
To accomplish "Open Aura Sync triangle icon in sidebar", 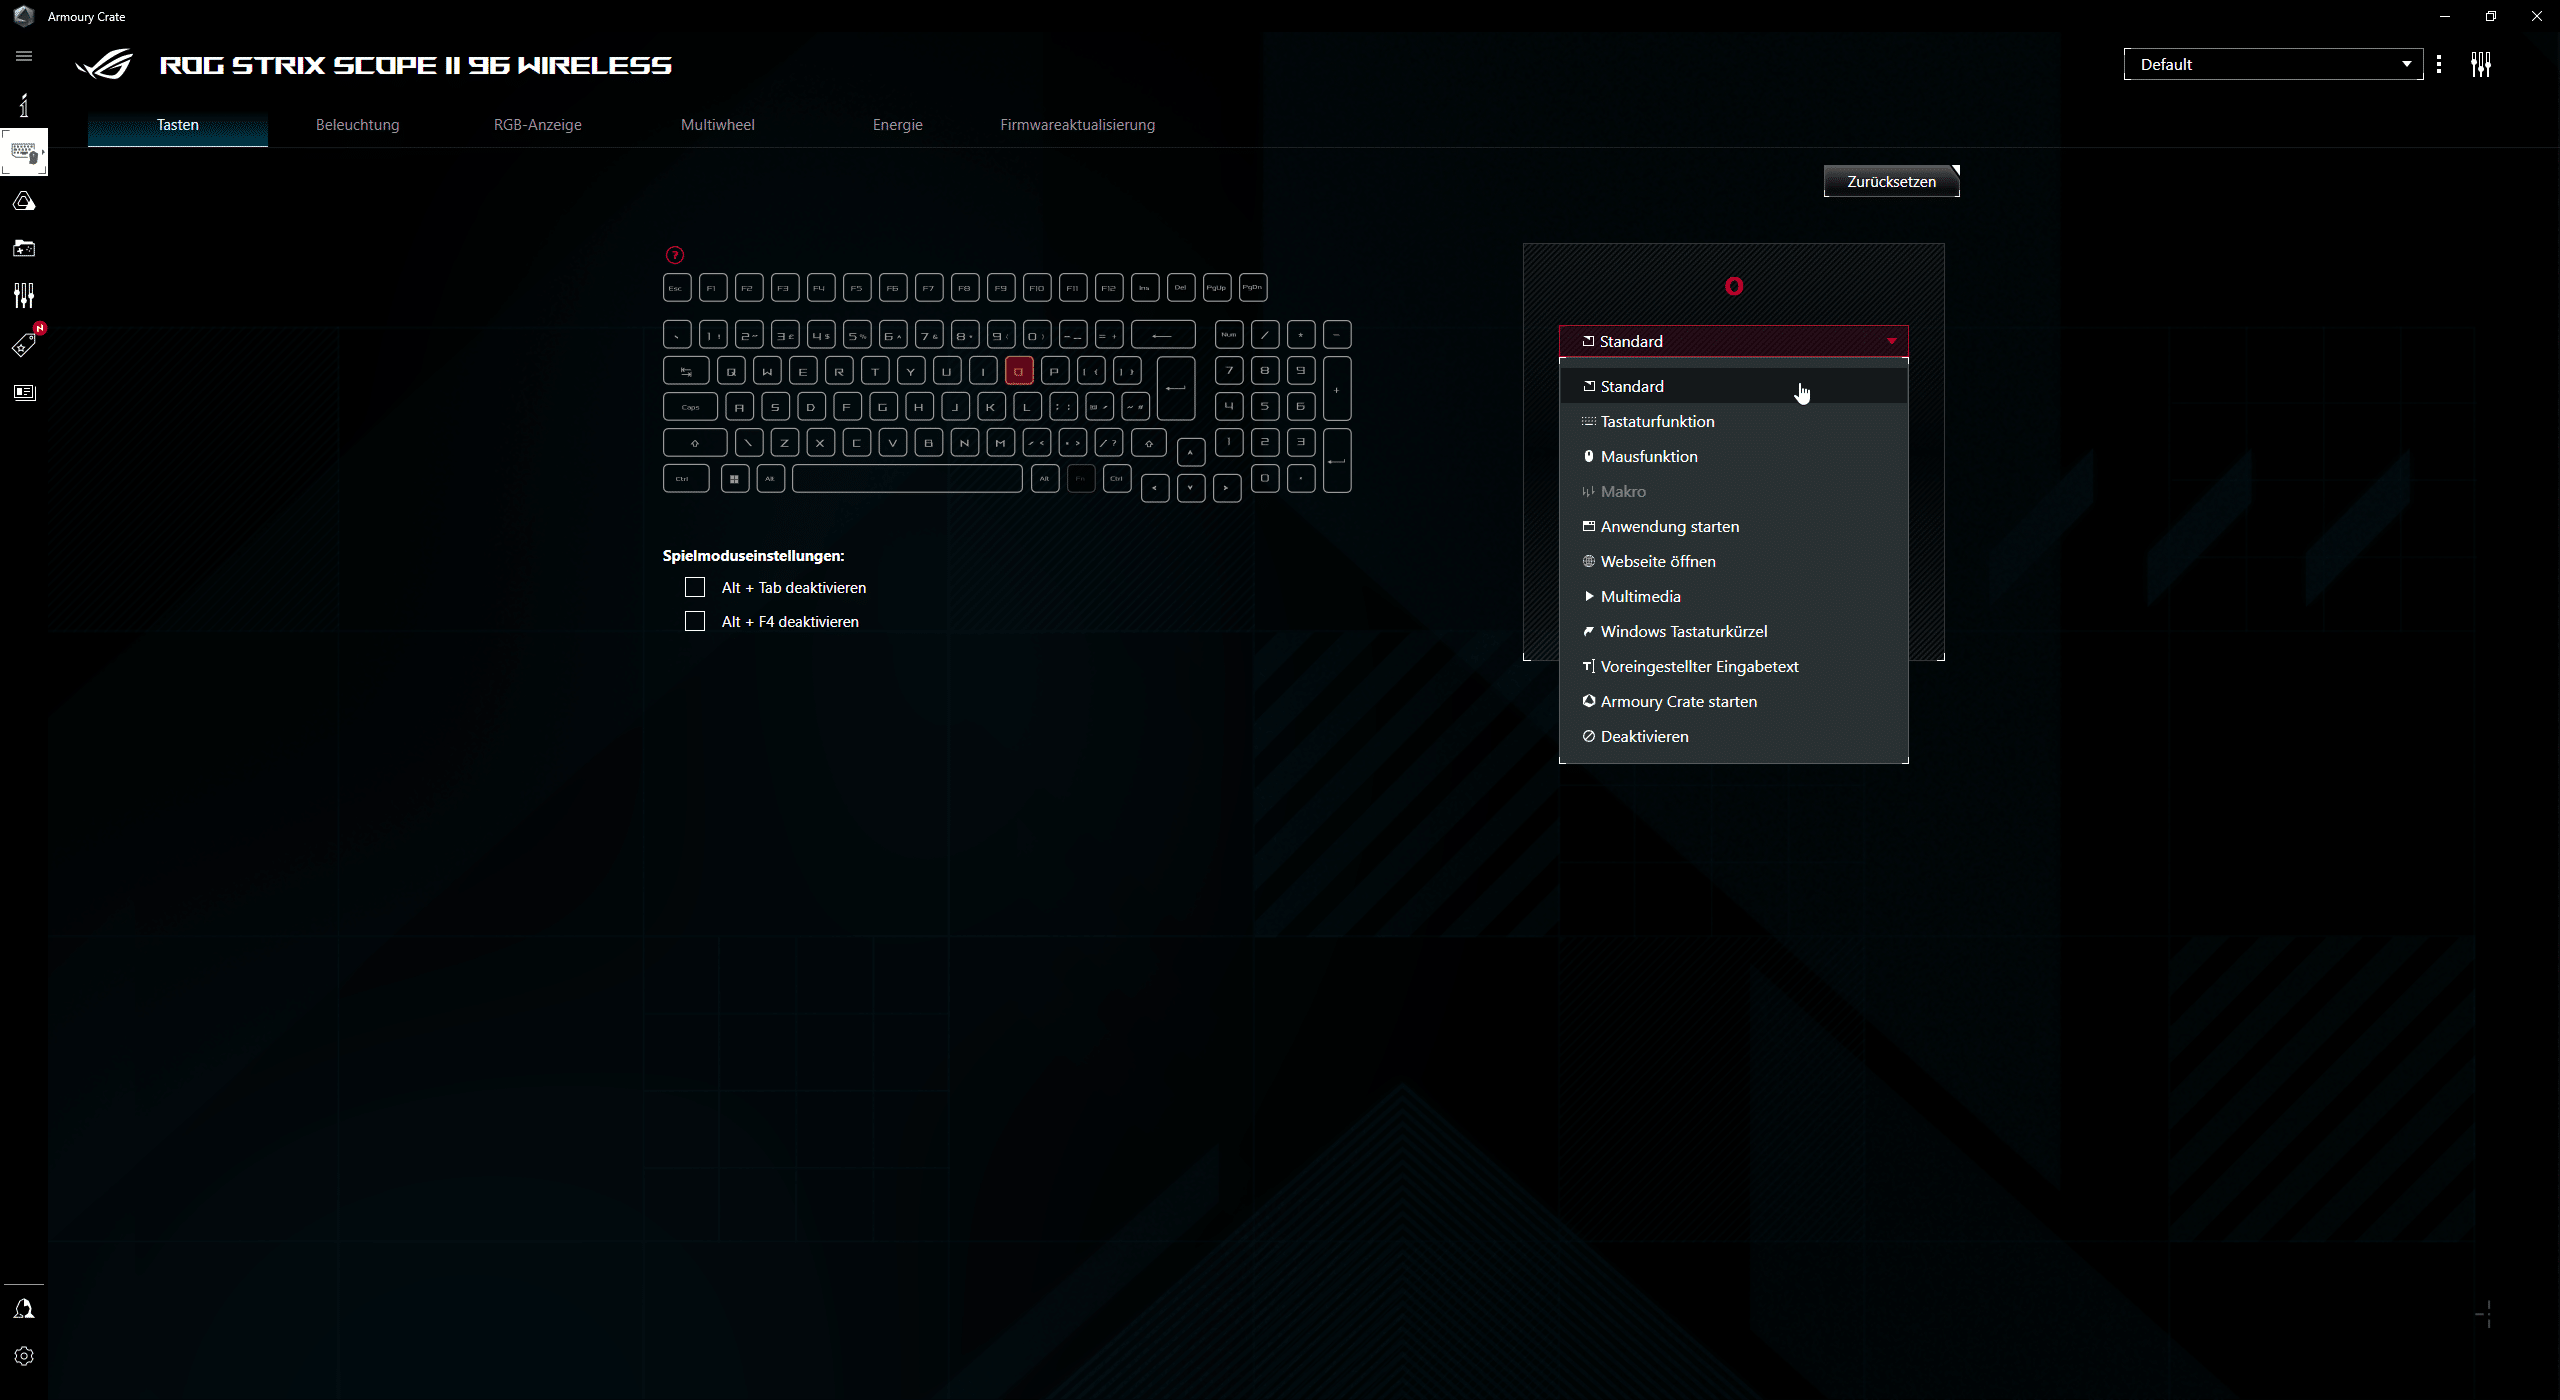I will pyautogui.click(x=24, y=202).
